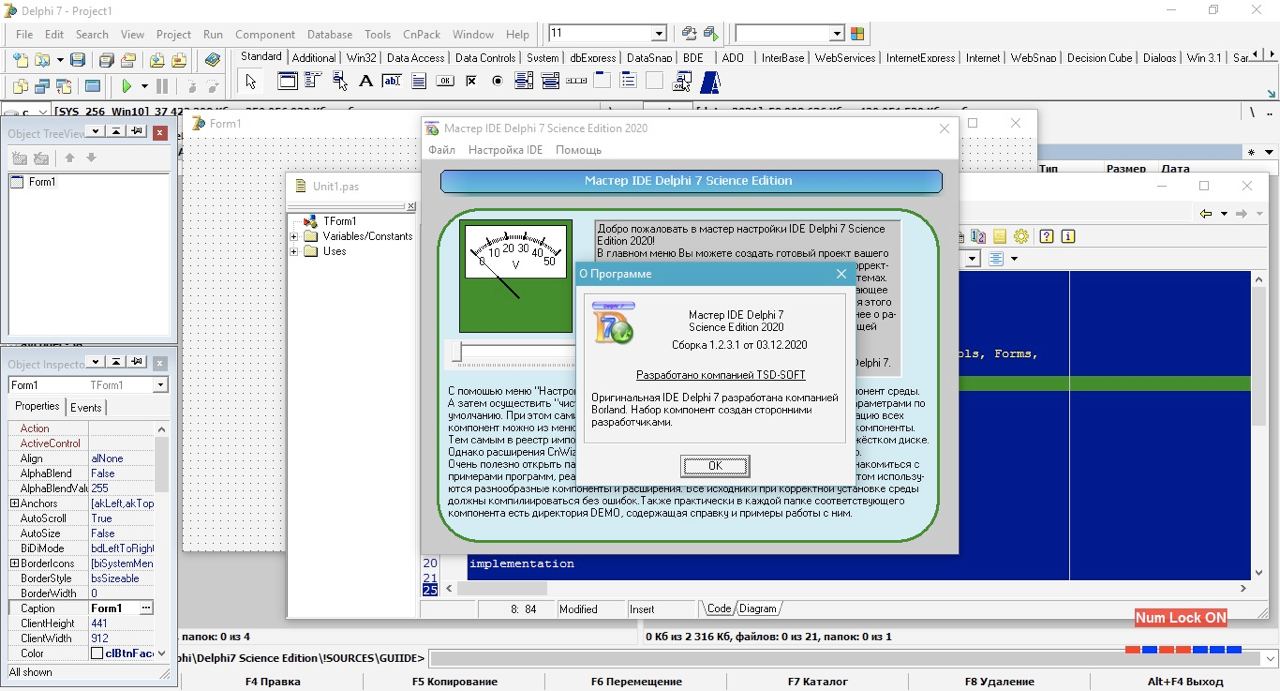Screen dimensions: 1280x691
Task: Click OK in the О Программе dialog
Action: (715, 466)
